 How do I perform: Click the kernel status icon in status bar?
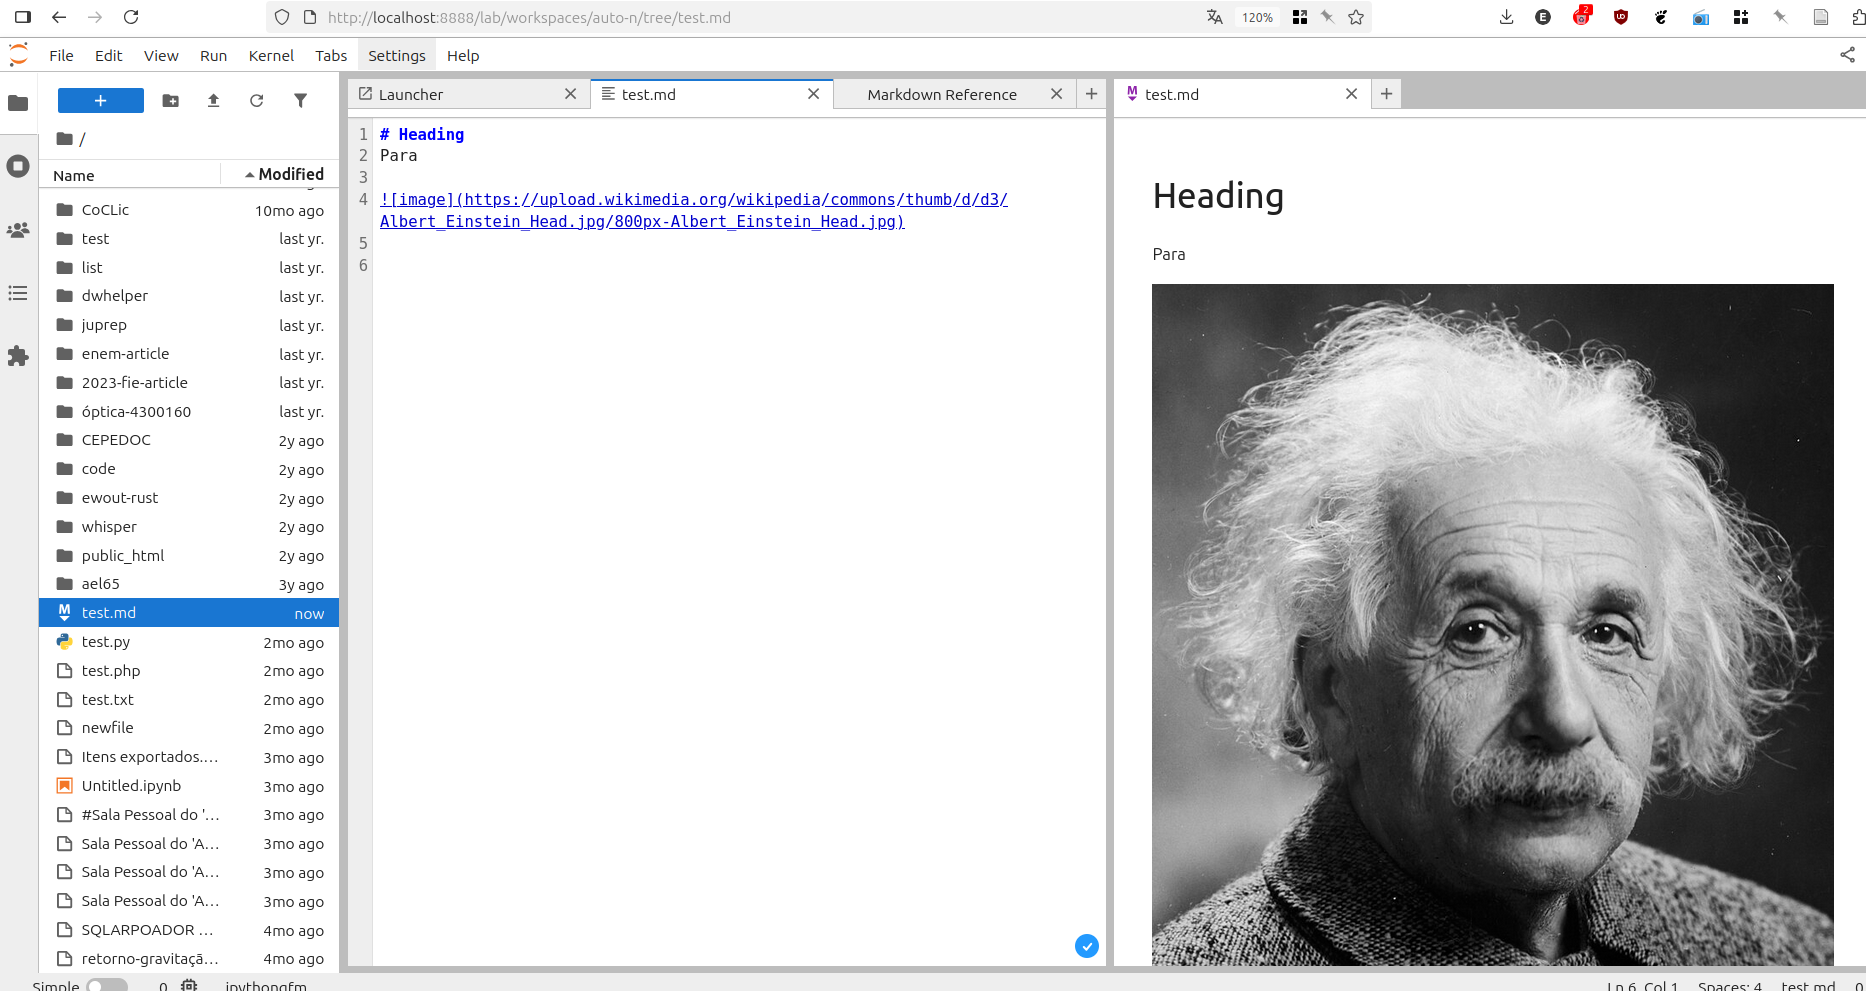[189, 986]
